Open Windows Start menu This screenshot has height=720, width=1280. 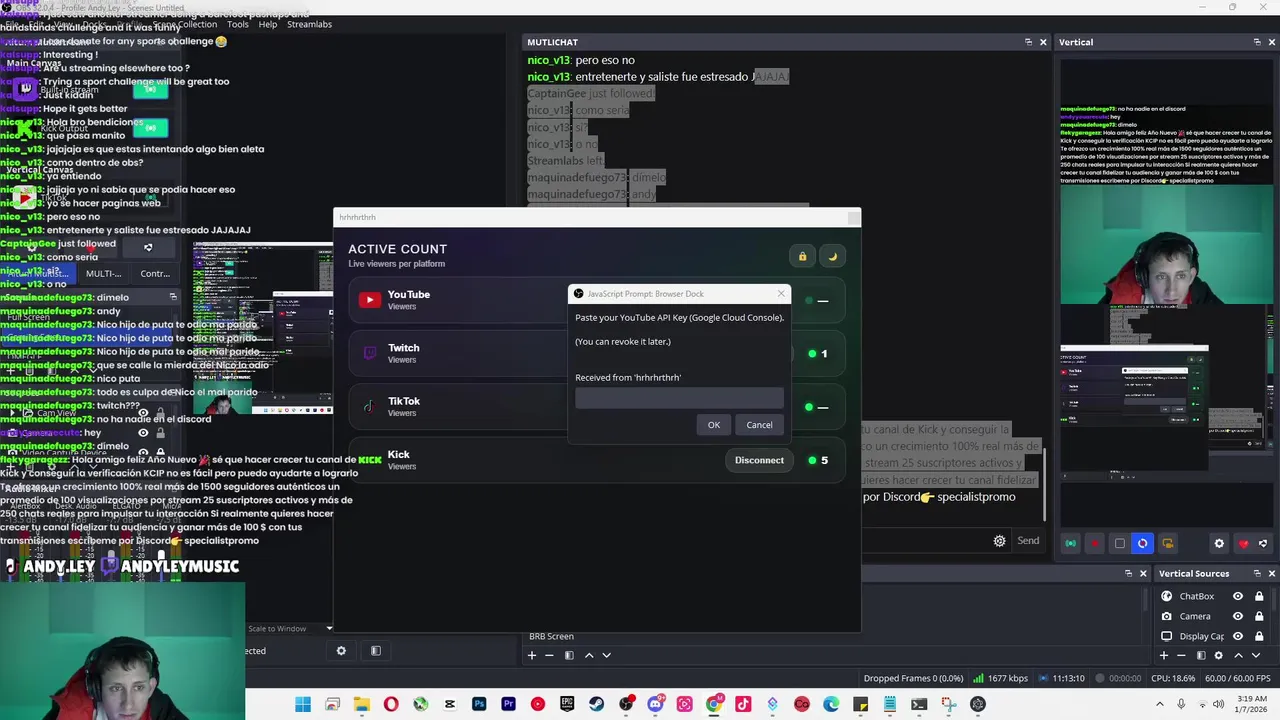[x=302, y=704]
